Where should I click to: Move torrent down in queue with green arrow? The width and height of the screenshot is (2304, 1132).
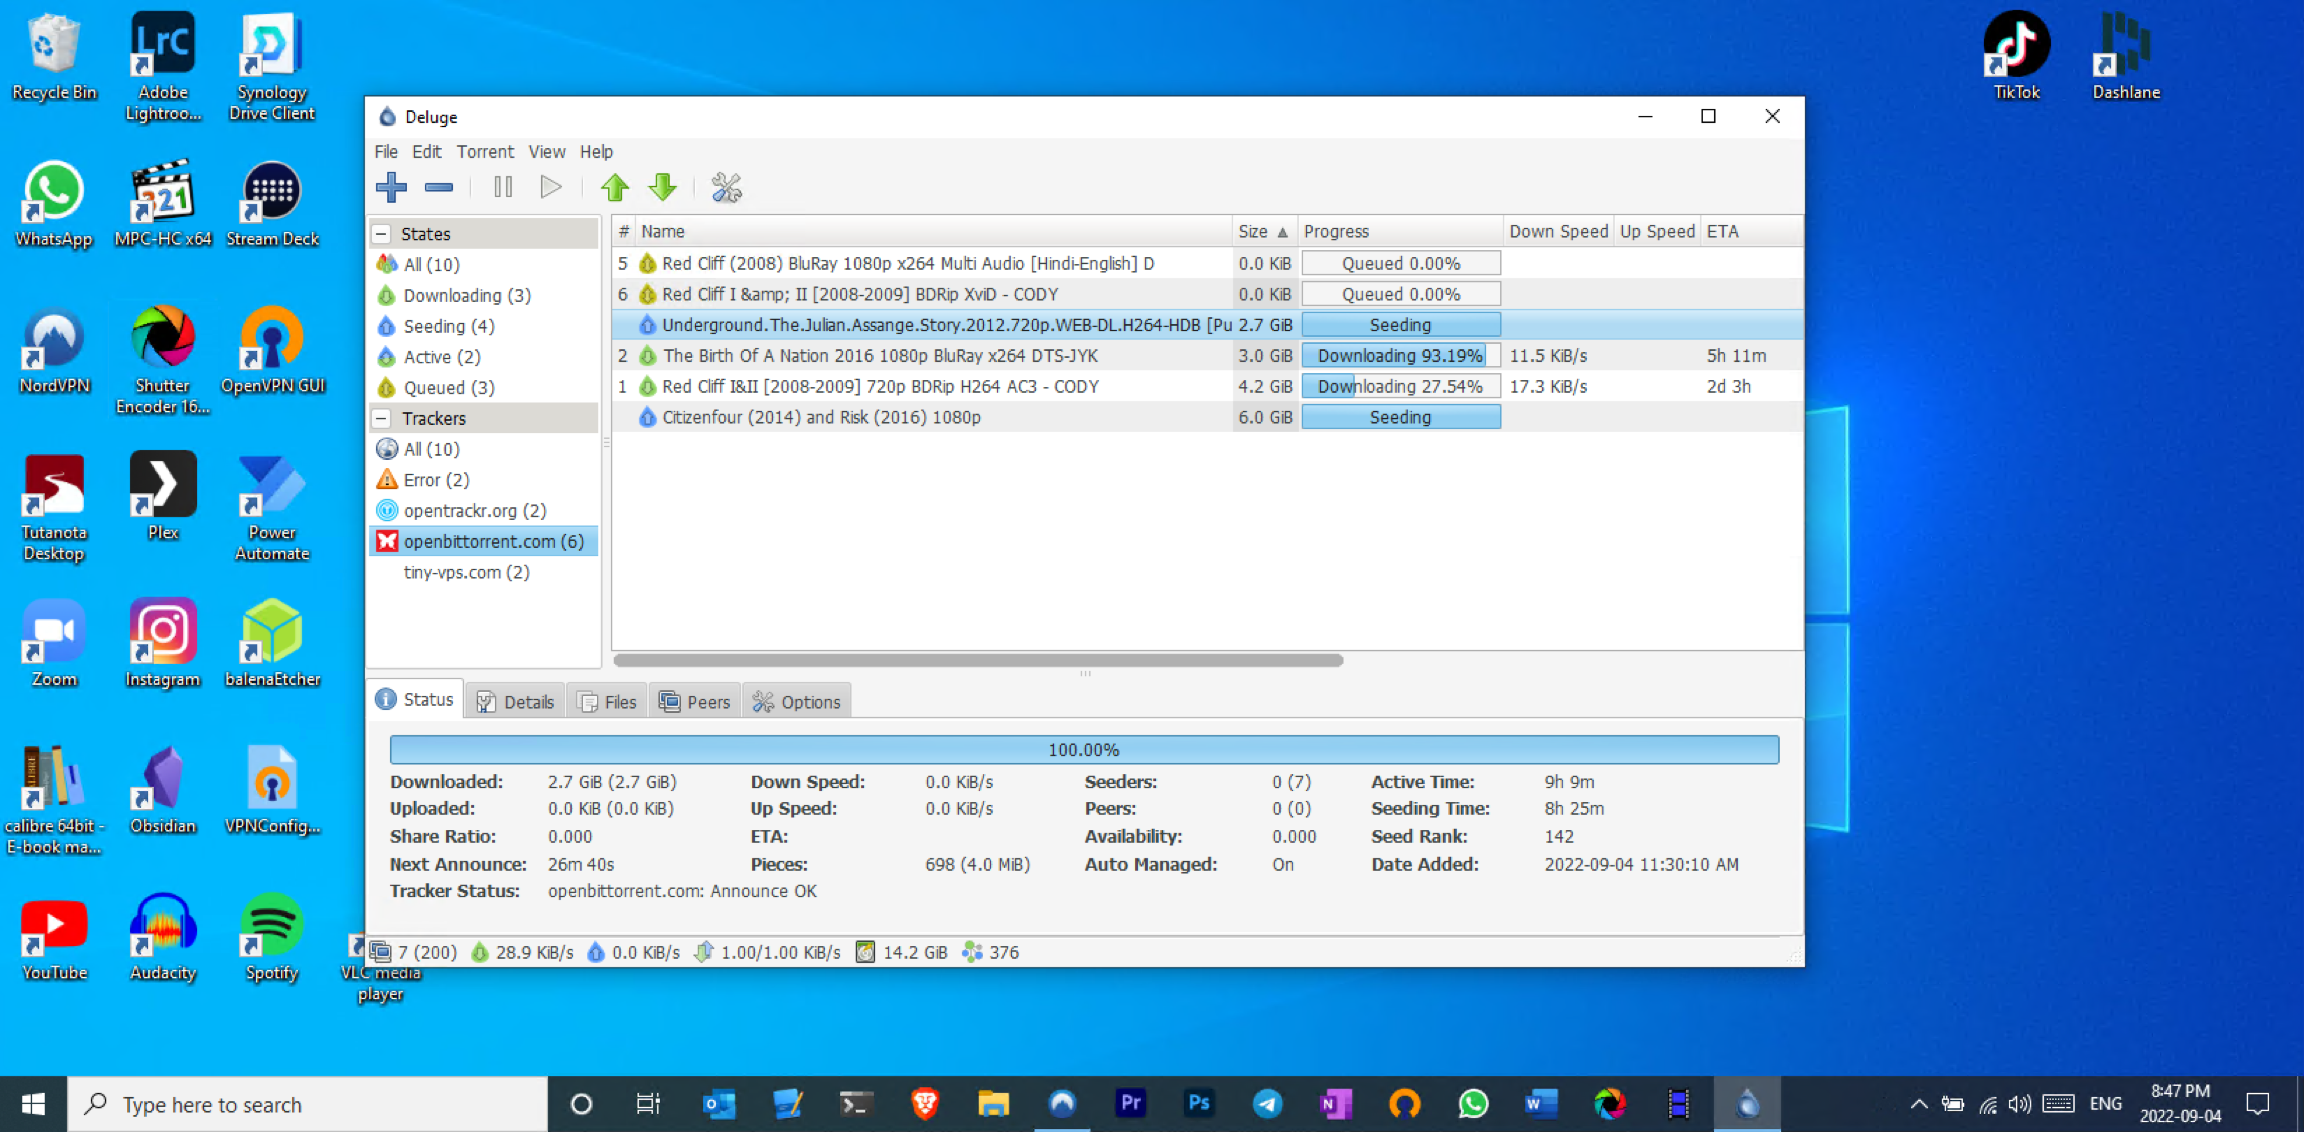click(x=663, y=187)
